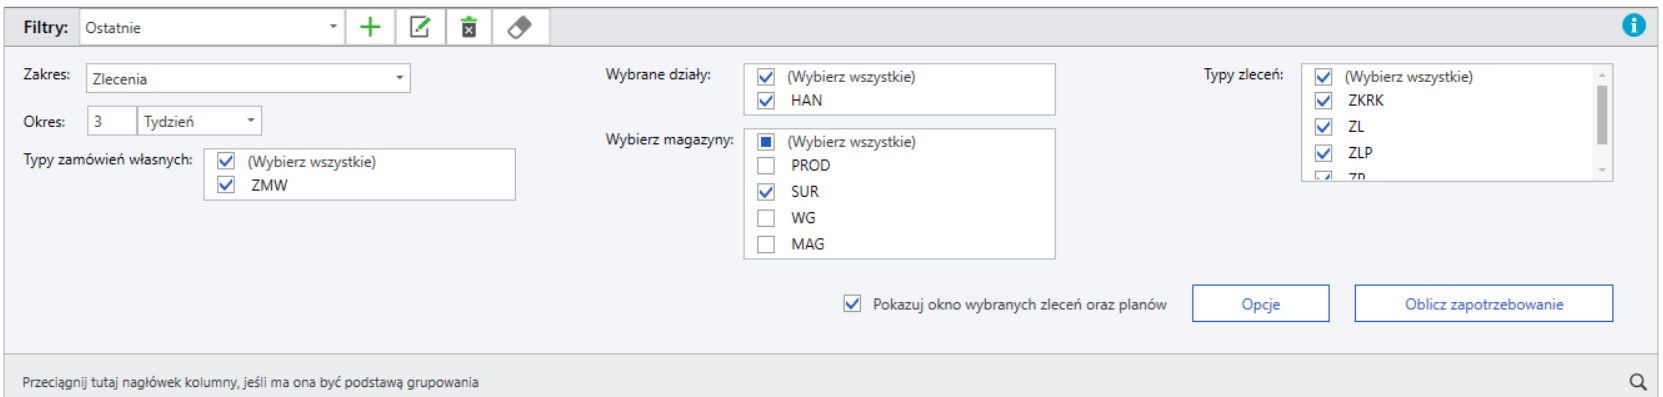Uncheck the HAN department checkbox
1663x397 pixels.
[766, 100]
